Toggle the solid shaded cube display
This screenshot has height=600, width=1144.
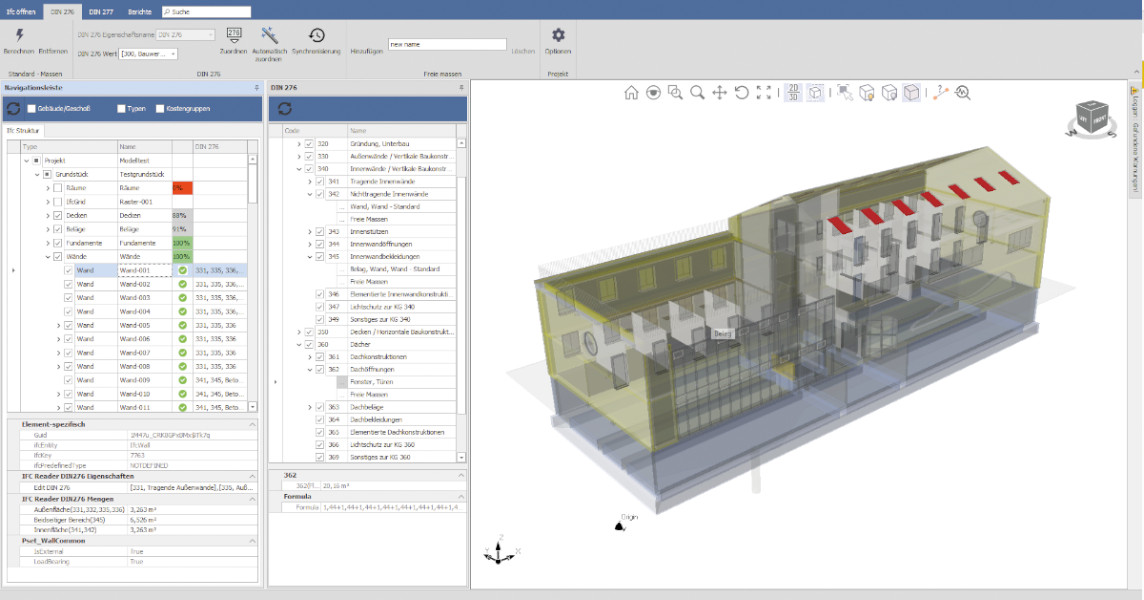[911, 93]
